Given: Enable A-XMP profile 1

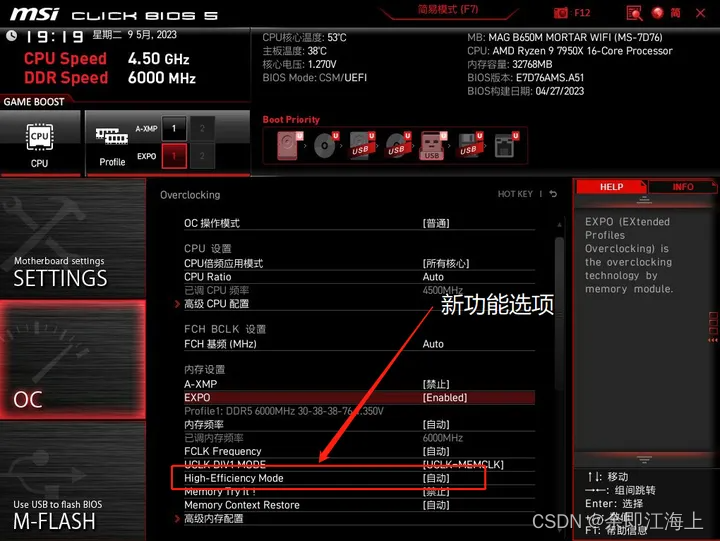Looking at the screenshot, I should (174, 128).
